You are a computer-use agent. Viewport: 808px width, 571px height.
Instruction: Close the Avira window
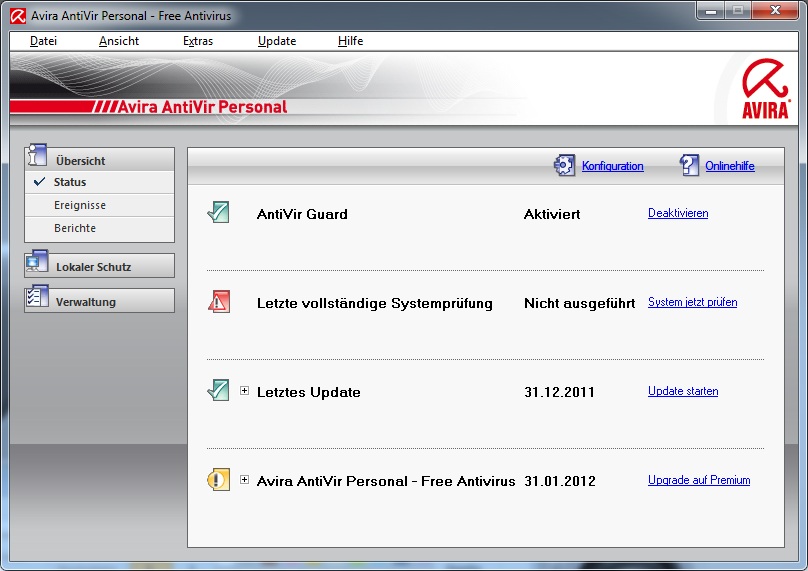pos(775,10)
